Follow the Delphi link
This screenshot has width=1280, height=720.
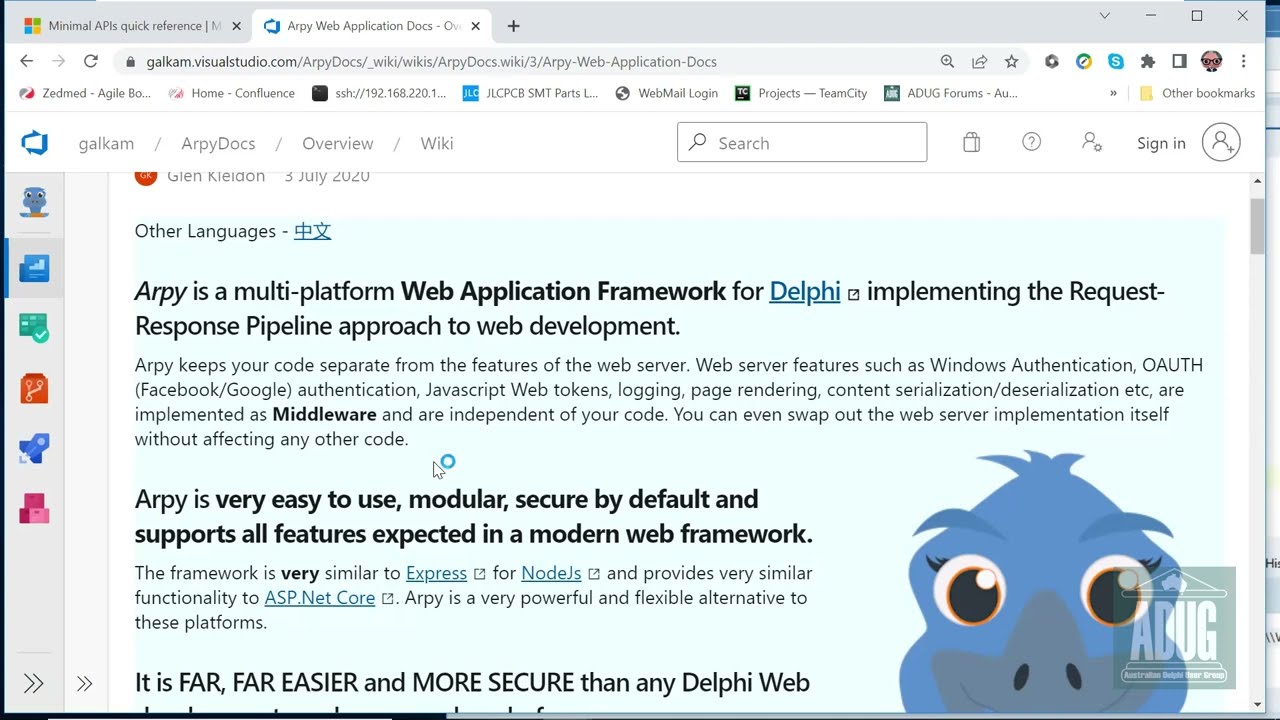tap(805, 291)
